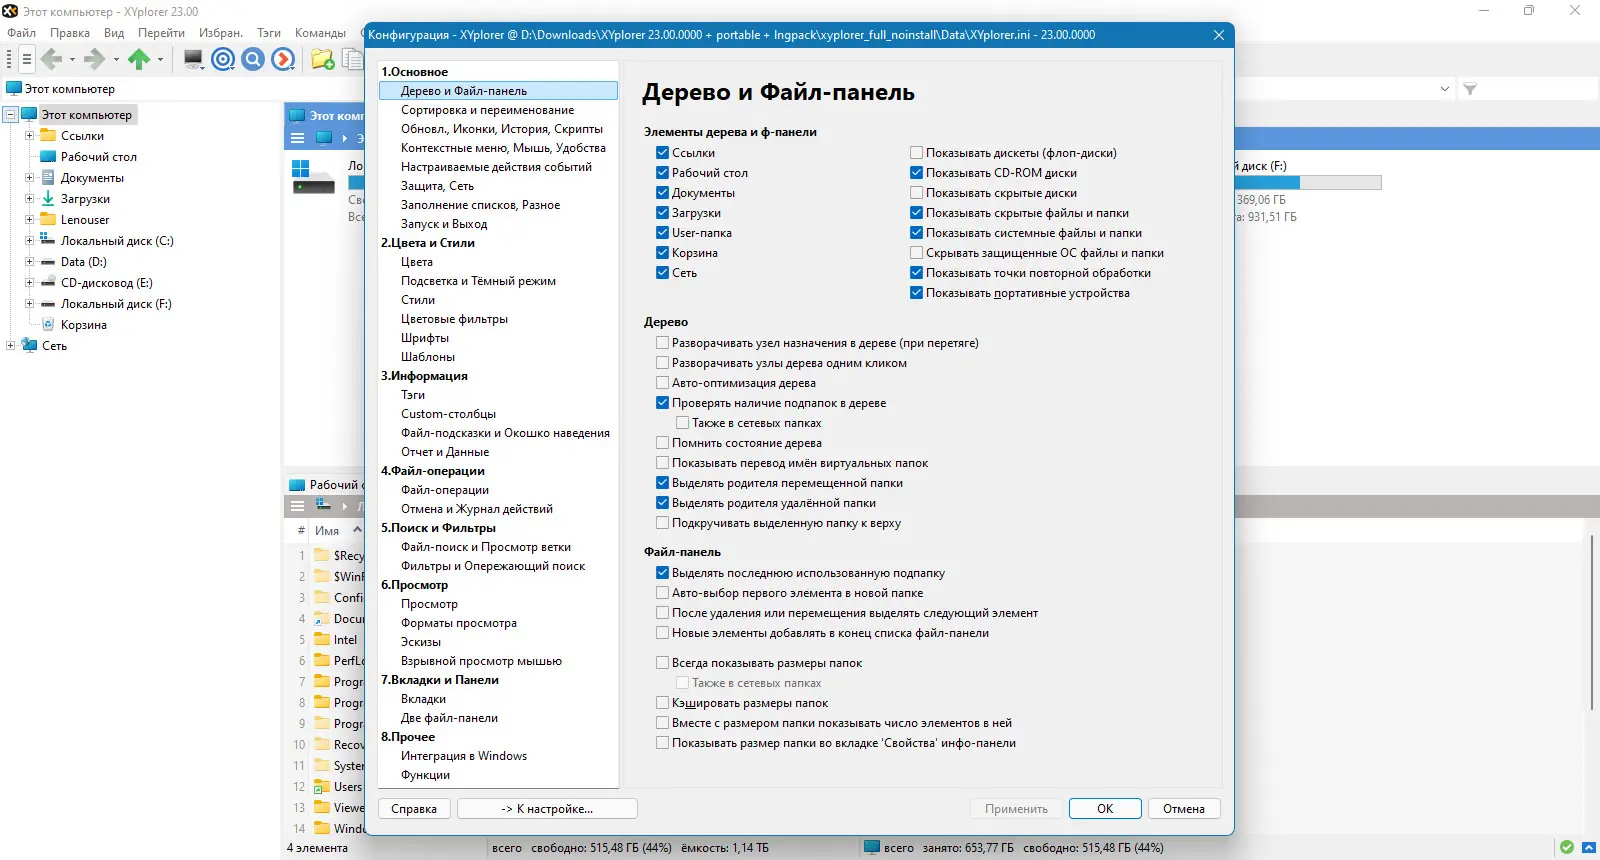Viewport: 1600px width, 860px height.
Task: Select Цвета in configuration category list
Action: [x=417, y=262]
